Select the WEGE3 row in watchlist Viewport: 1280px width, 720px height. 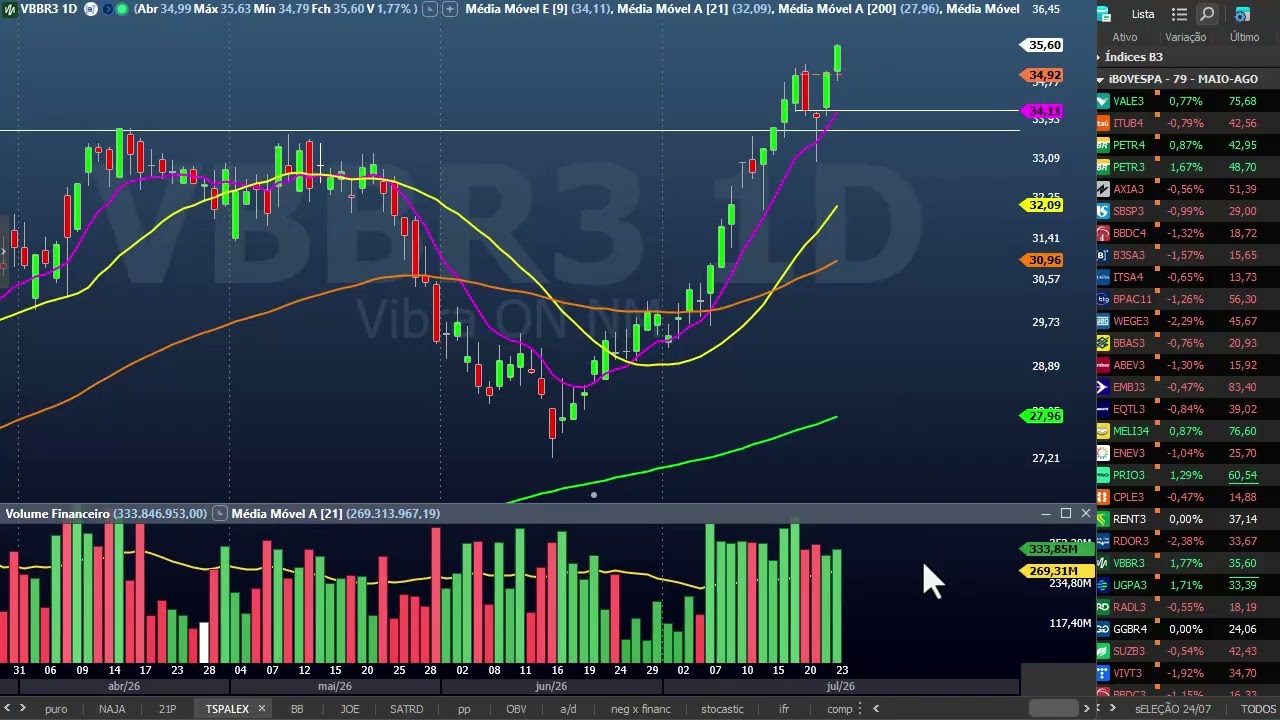(x=1188, y=321)
